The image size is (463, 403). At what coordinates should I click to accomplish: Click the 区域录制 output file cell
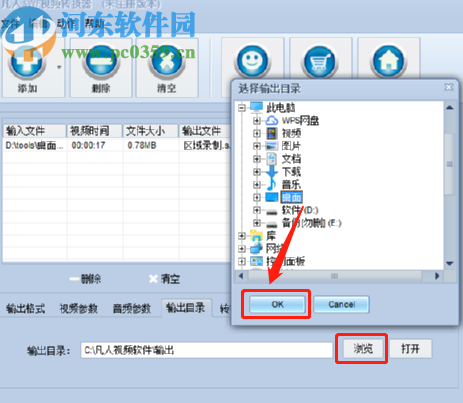[207, 145]
